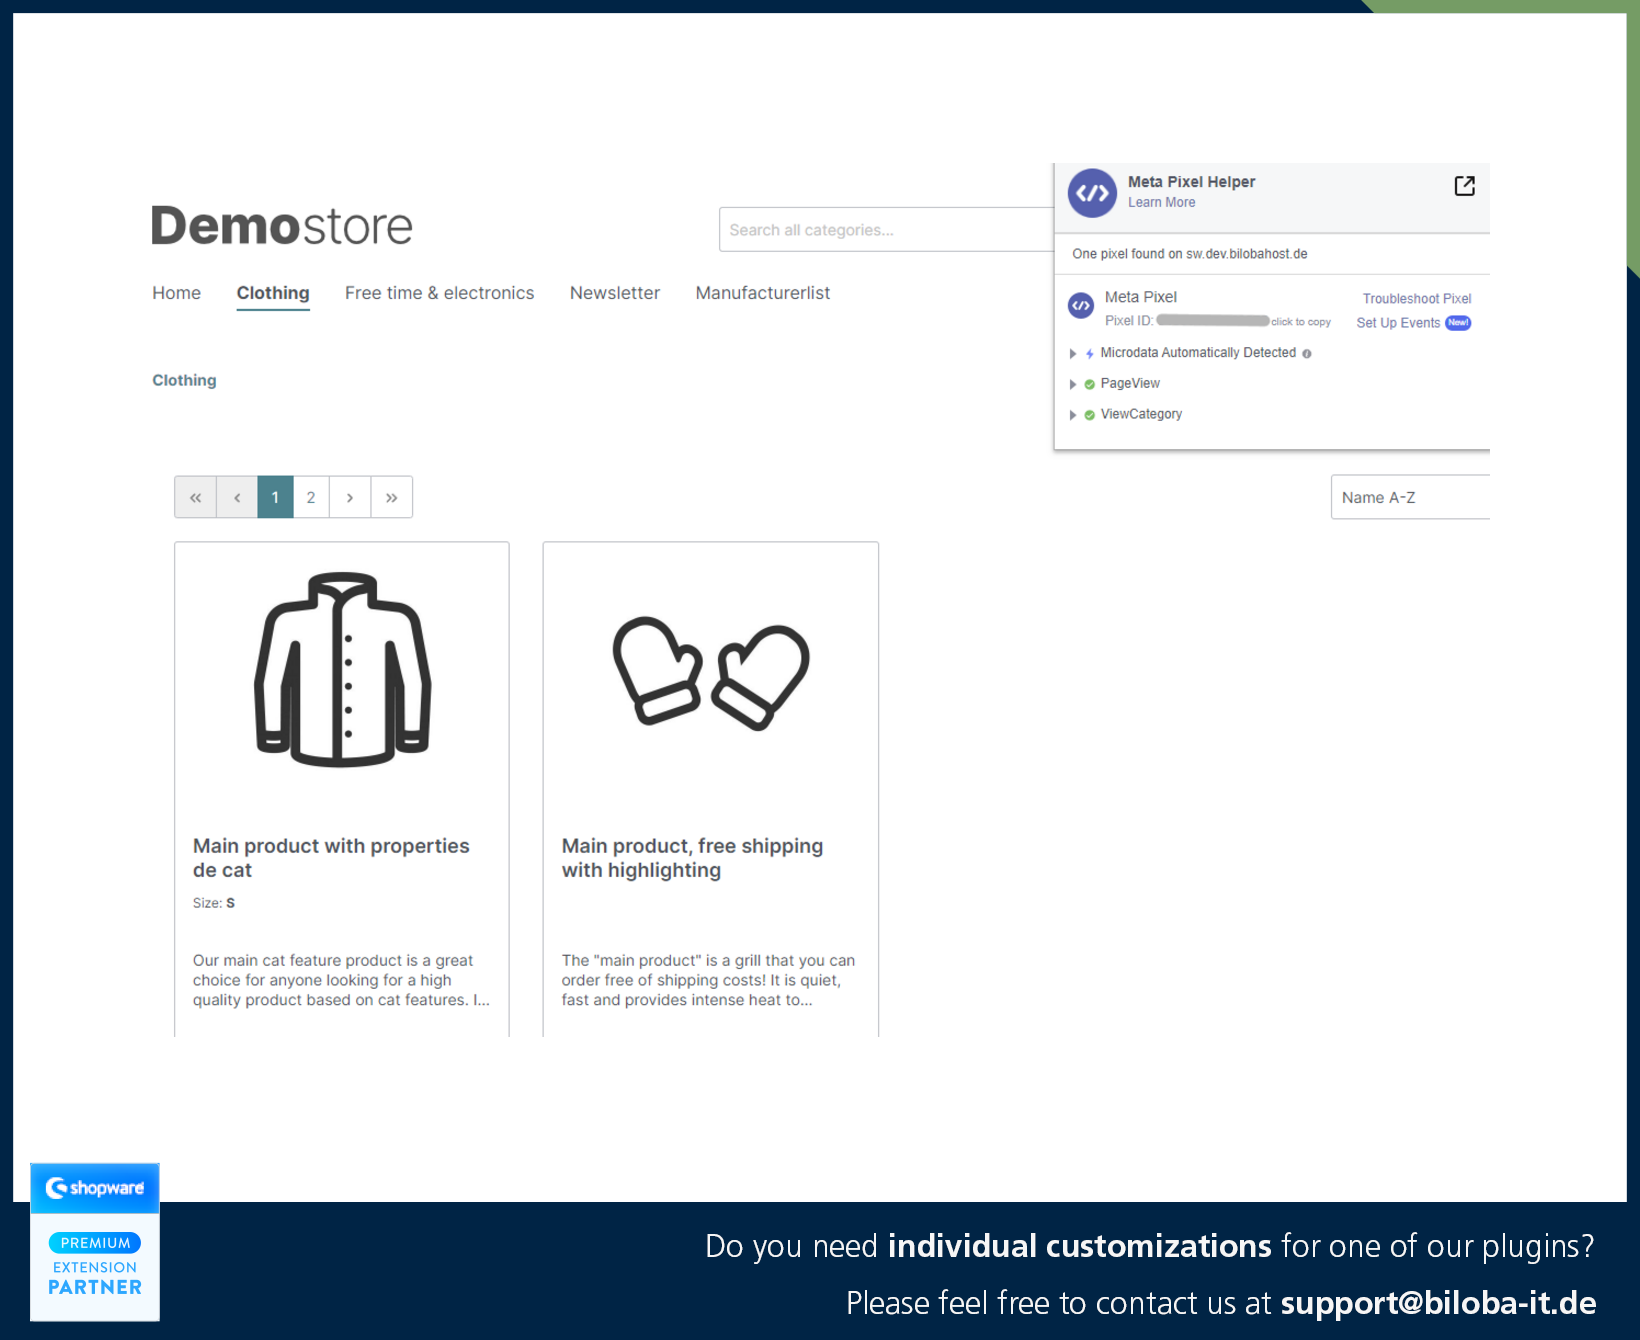Click the 'Our main cat feature product' description

pyautogui.click(x=341, y=980)
